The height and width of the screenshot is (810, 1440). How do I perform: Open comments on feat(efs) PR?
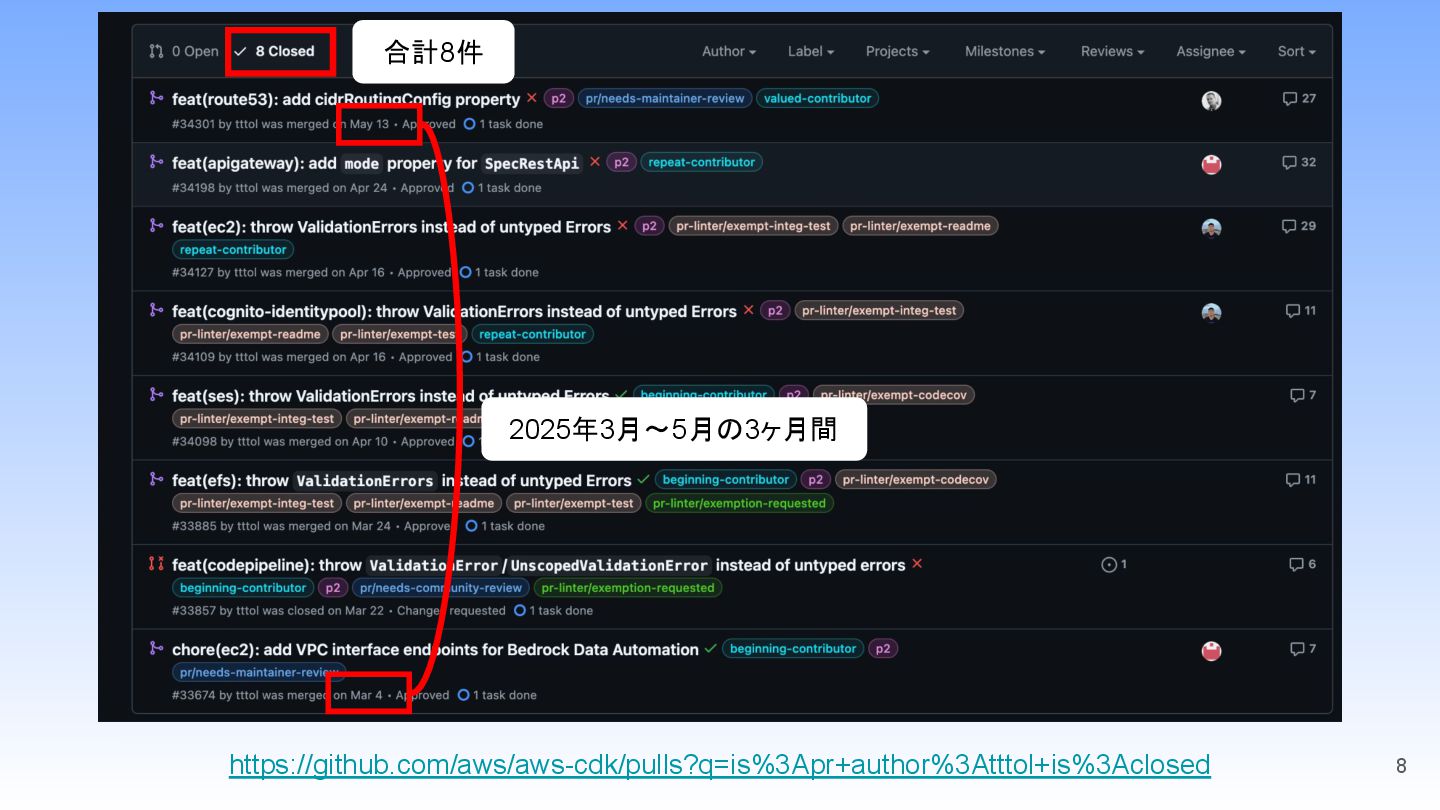[x=1301, y=480]
